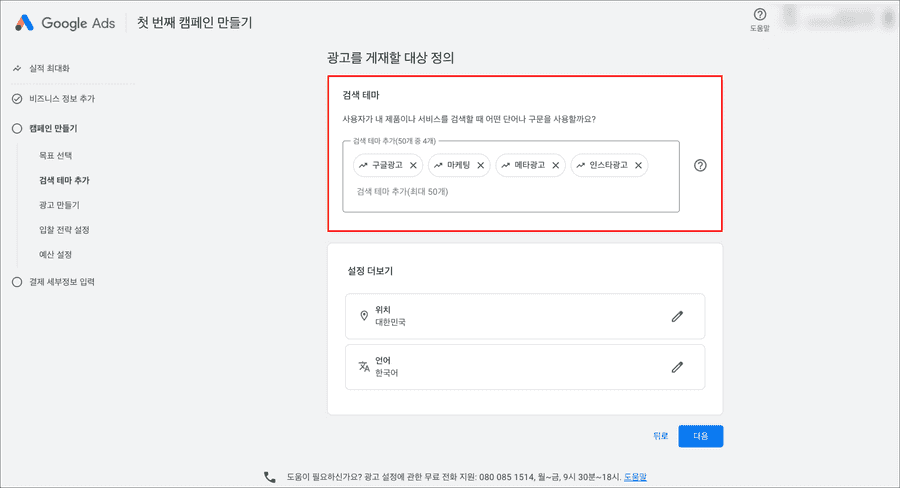Click the trend icon on 마케팅 chip
This screenshot has height=488, width=900.
pos(438,165)
